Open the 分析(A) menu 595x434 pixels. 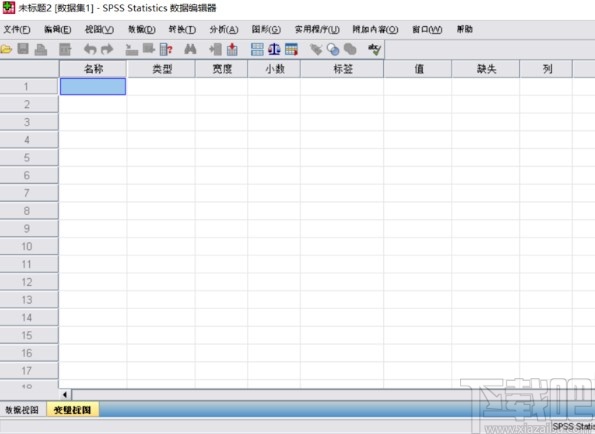tap(224, 30)
